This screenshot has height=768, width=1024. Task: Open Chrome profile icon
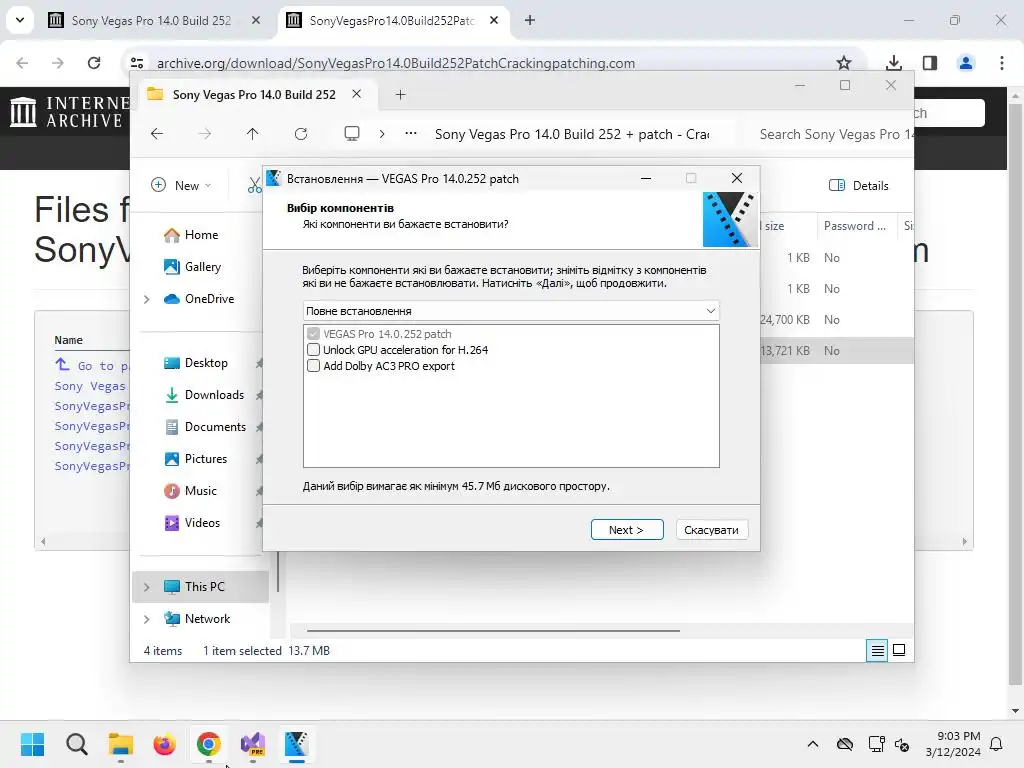point(965,63)
